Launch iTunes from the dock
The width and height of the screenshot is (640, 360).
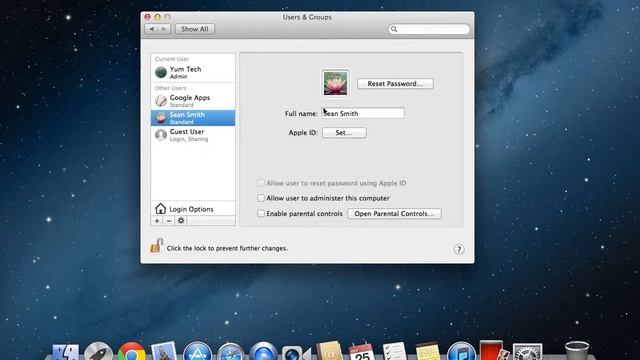coord(461,351)
